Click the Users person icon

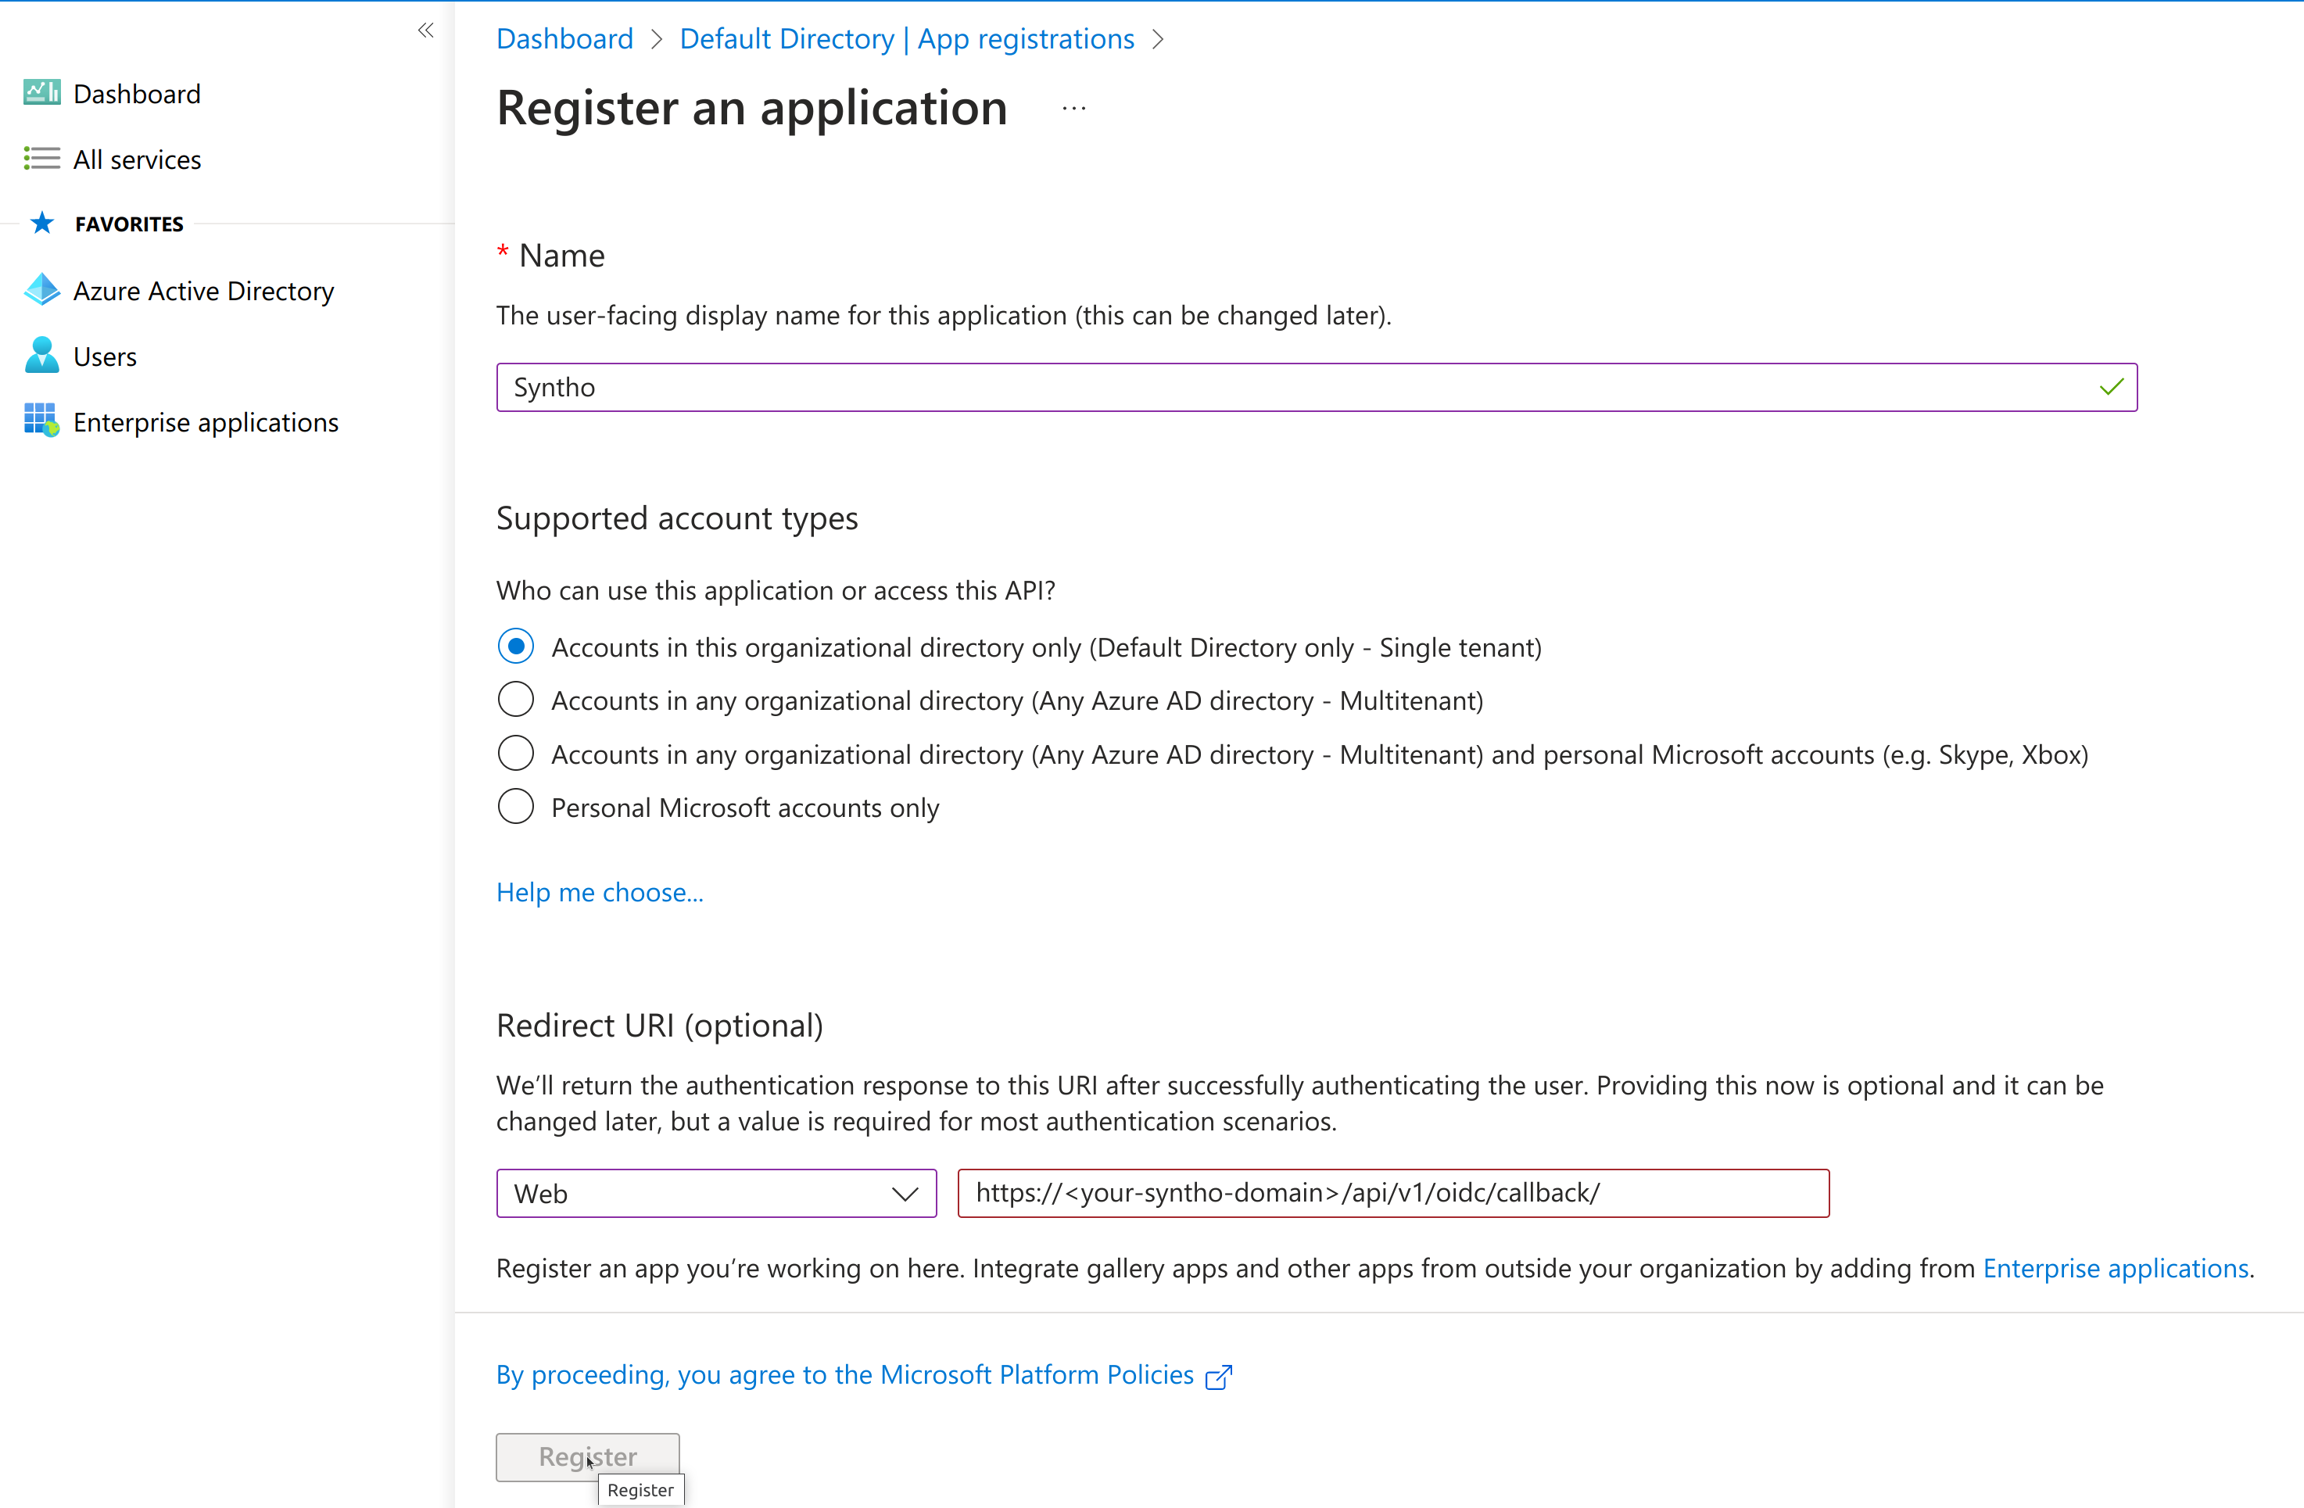coord(41,356)
